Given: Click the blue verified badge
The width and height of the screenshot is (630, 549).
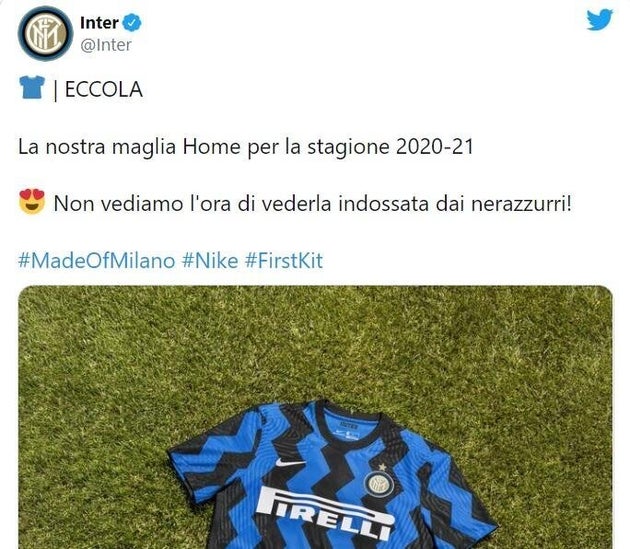Looking at the screenshot, I should (132, 23).
